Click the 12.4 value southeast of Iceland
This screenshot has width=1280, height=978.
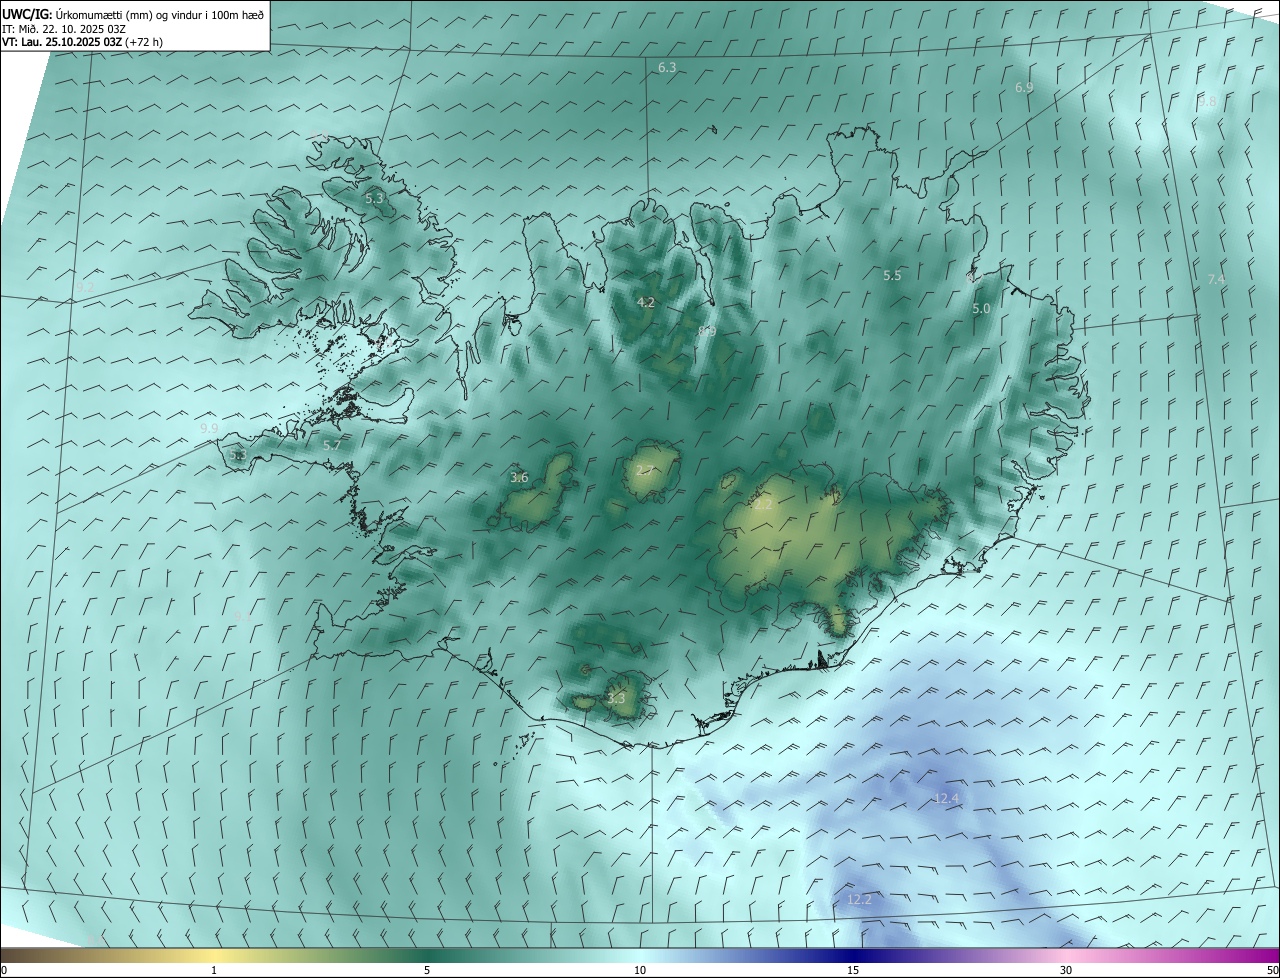946,798
